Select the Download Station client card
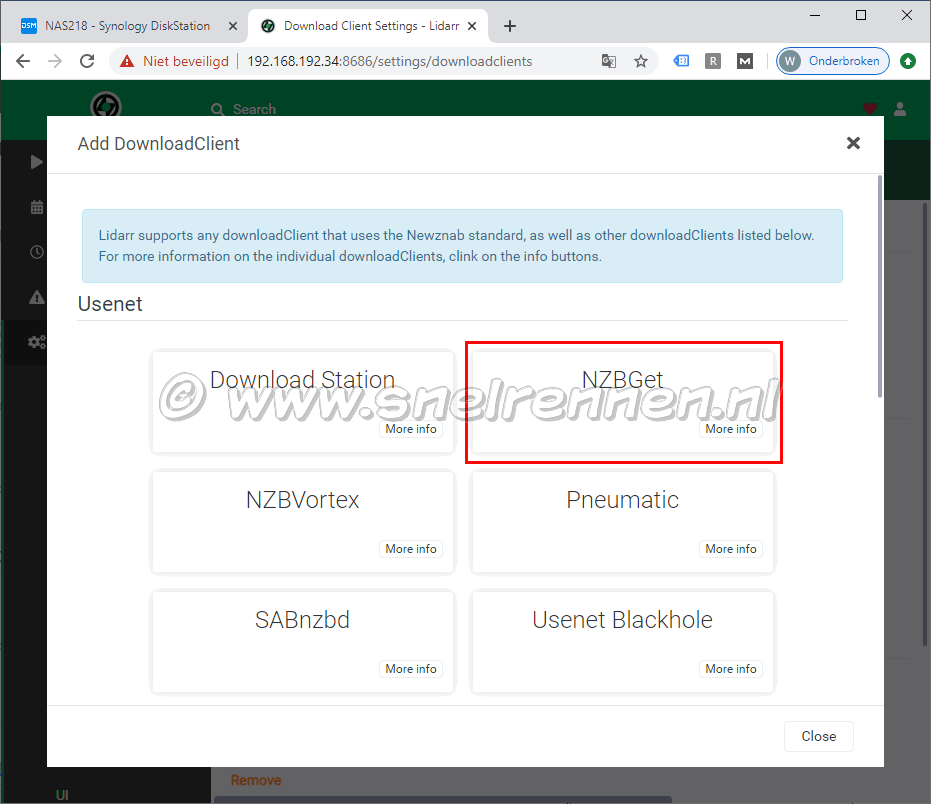931x804 pixels. tap(303, 402)
